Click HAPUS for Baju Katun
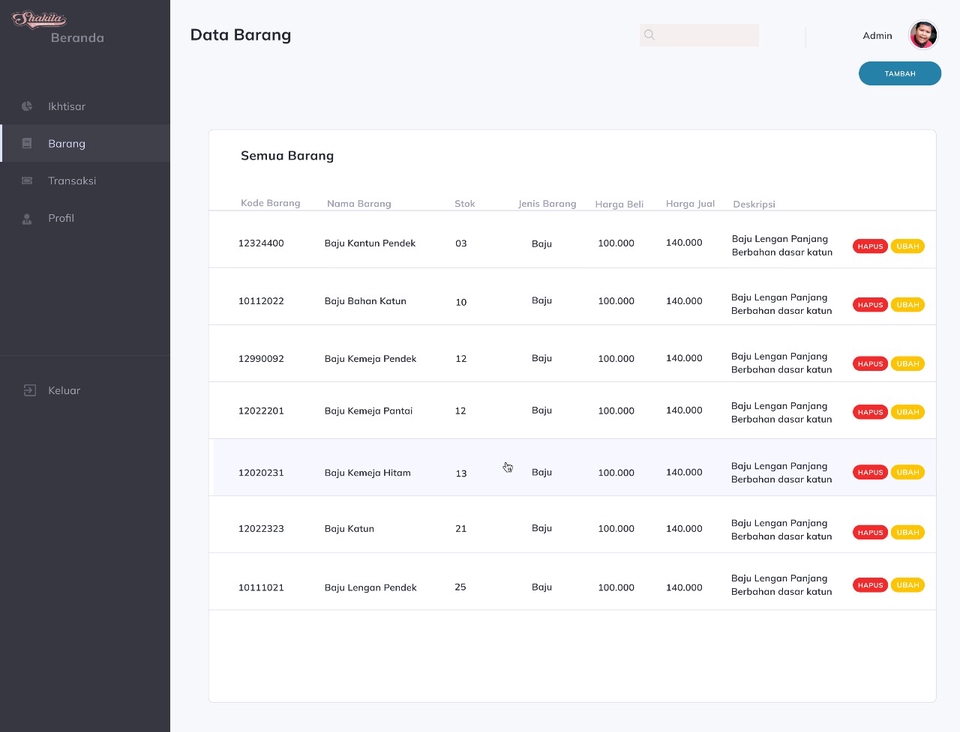 coord(869,532)
